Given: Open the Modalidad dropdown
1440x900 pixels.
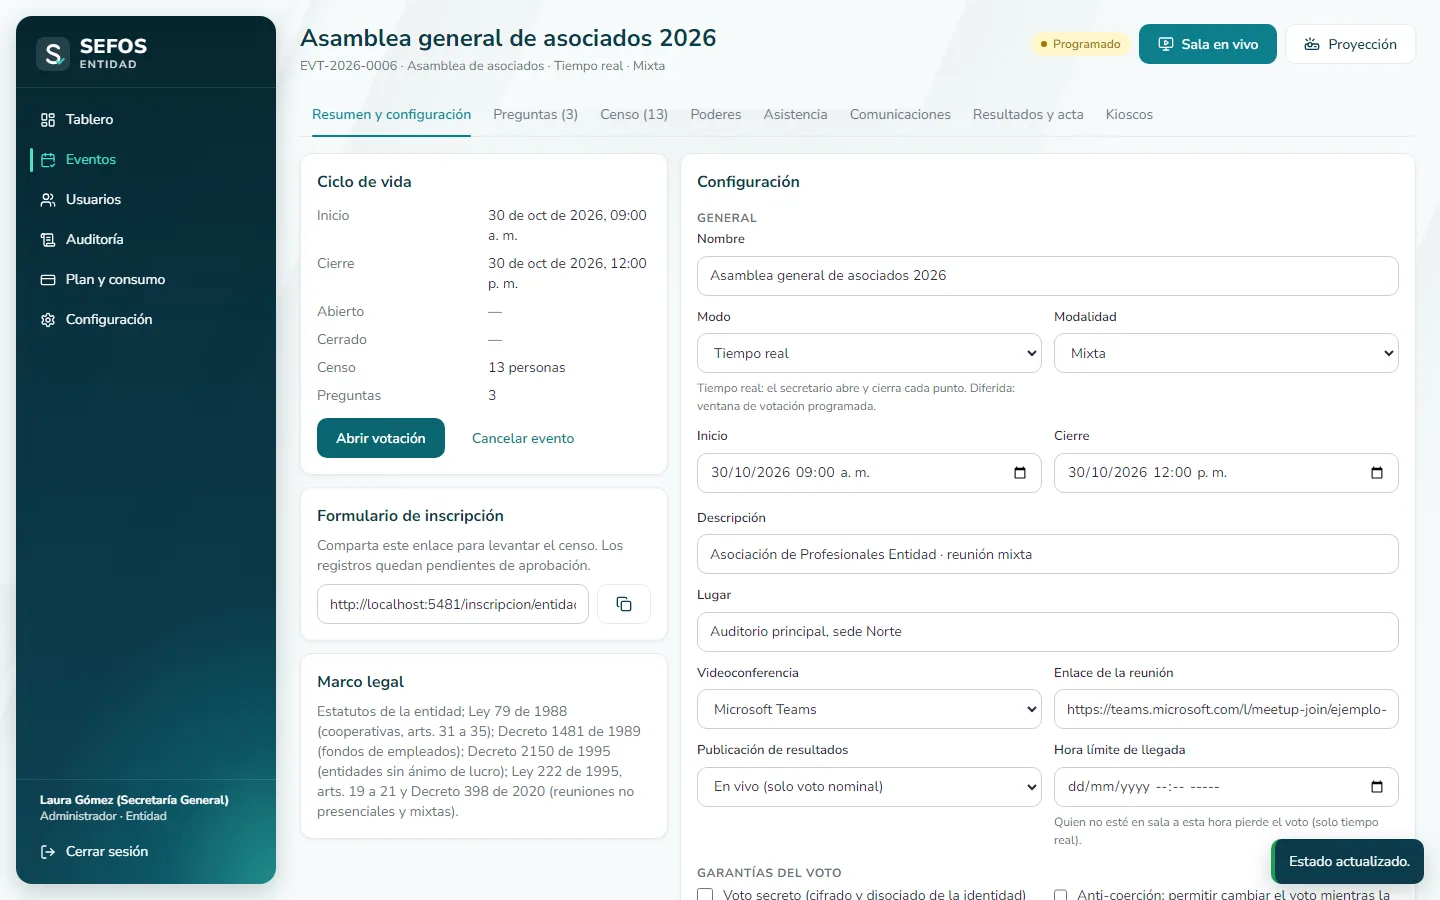Looking at the screenshot, I should point(1226,353).
